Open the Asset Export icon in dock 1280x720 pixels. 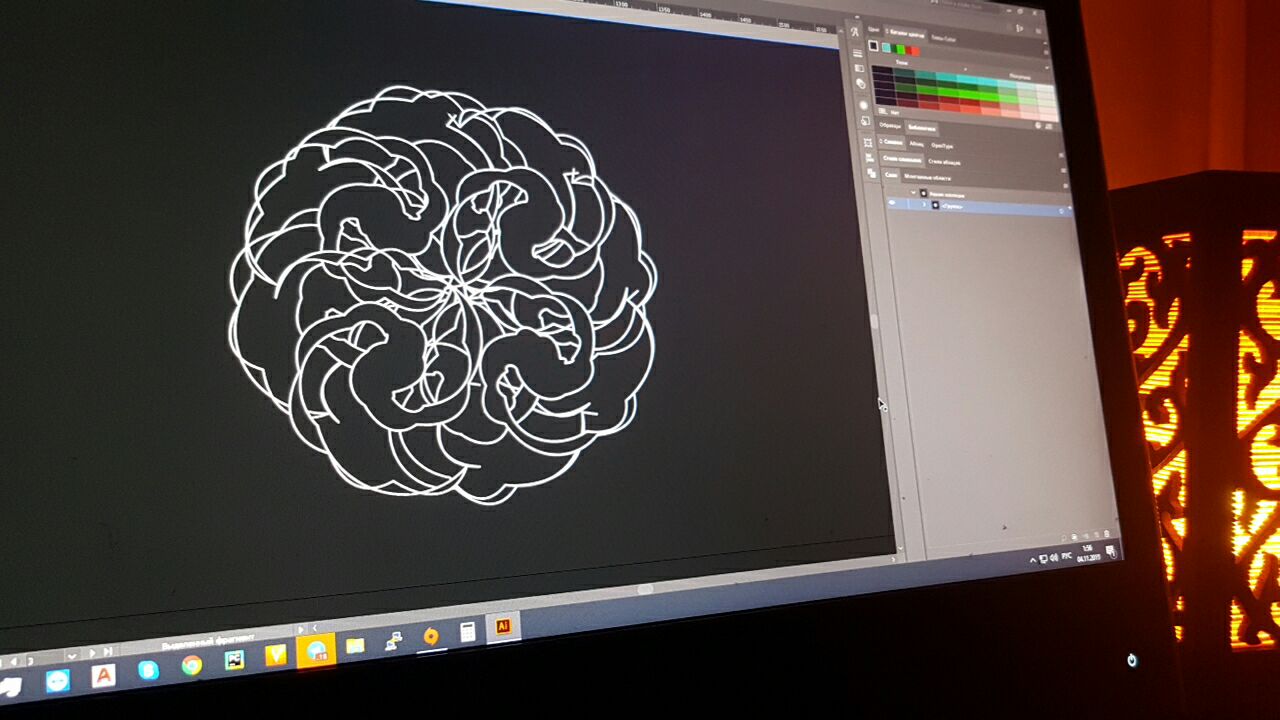(865, 121)
